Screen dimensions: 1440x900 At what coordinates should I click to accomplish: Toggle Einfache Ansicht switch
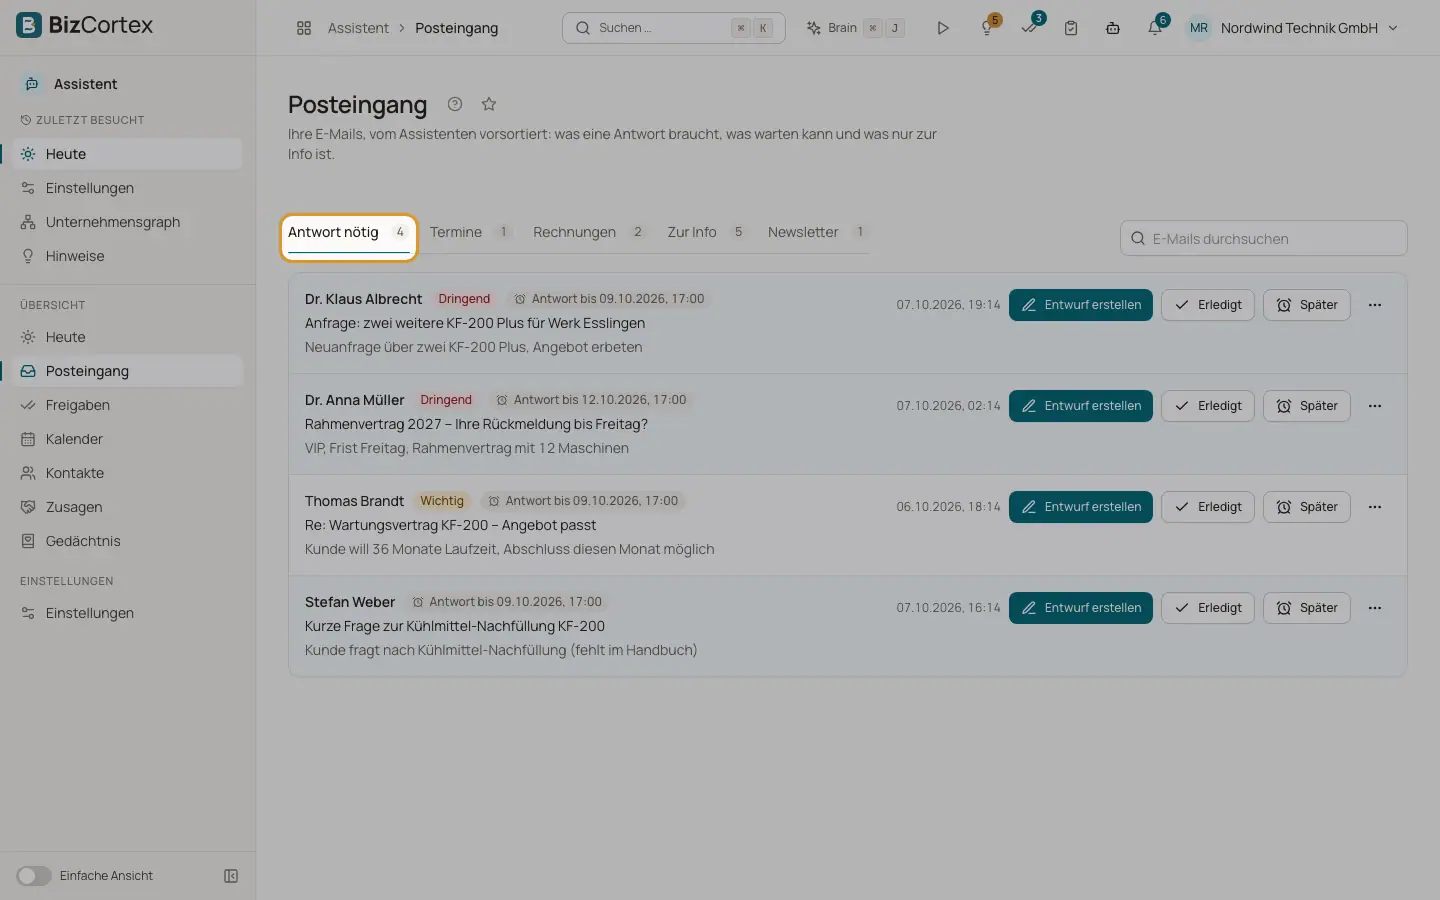pyautogui.click(x=34, y=876)
